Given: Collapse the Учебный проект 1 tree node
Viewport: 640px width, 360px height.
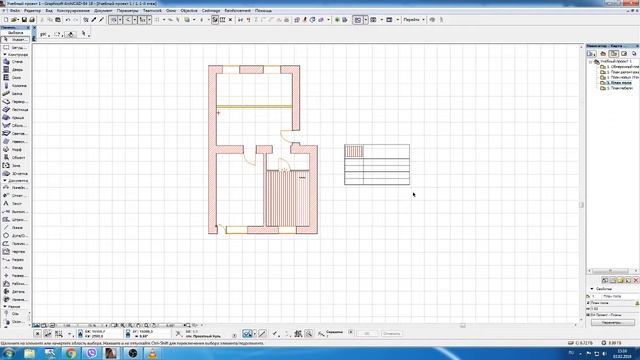Looking at the screenshot, I should [x=590, y=62].
